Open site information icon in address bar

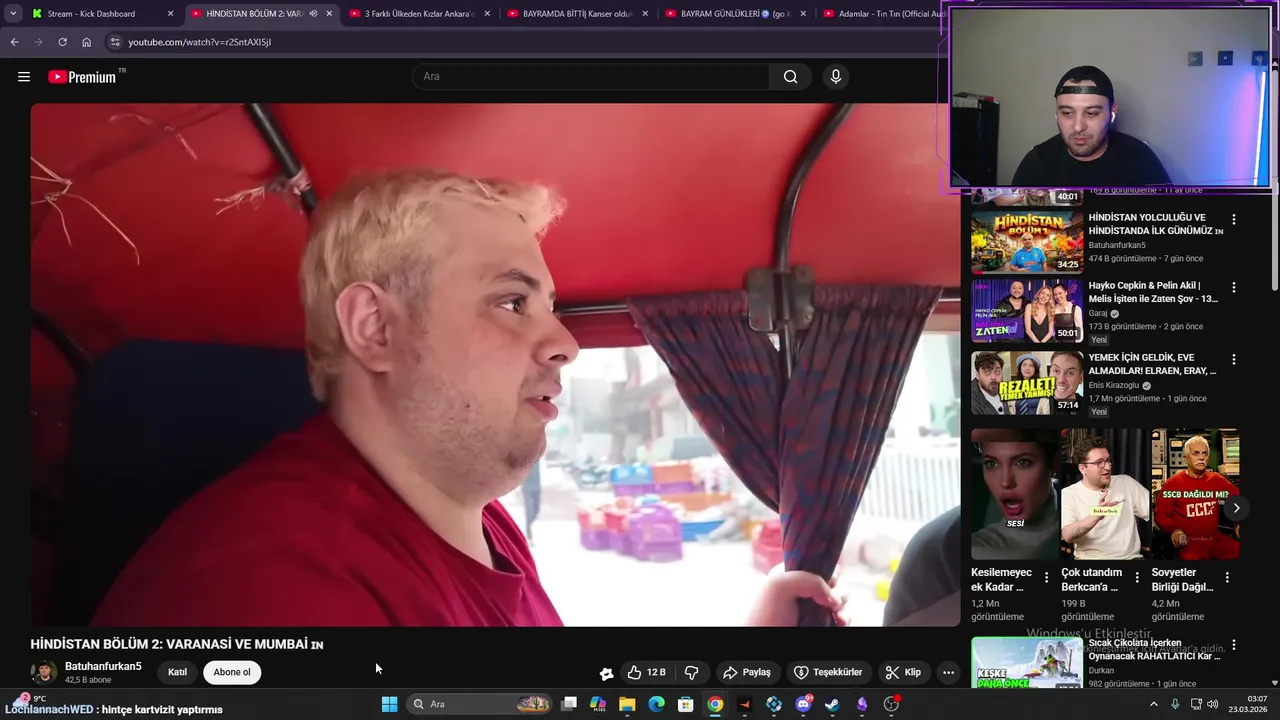click(x=115, y=42)
